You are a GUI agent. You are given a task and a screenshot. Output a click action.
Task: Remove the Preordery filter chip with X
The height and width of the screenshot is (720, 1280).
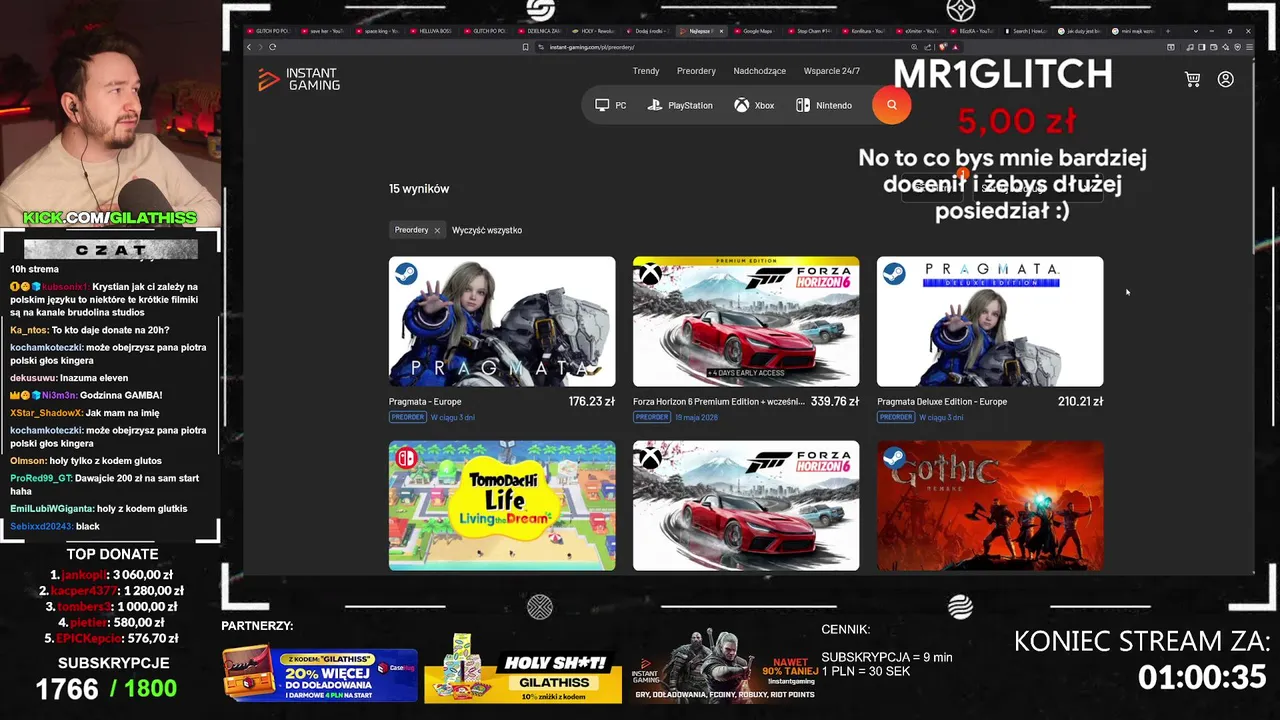click(x=437, y=230)
